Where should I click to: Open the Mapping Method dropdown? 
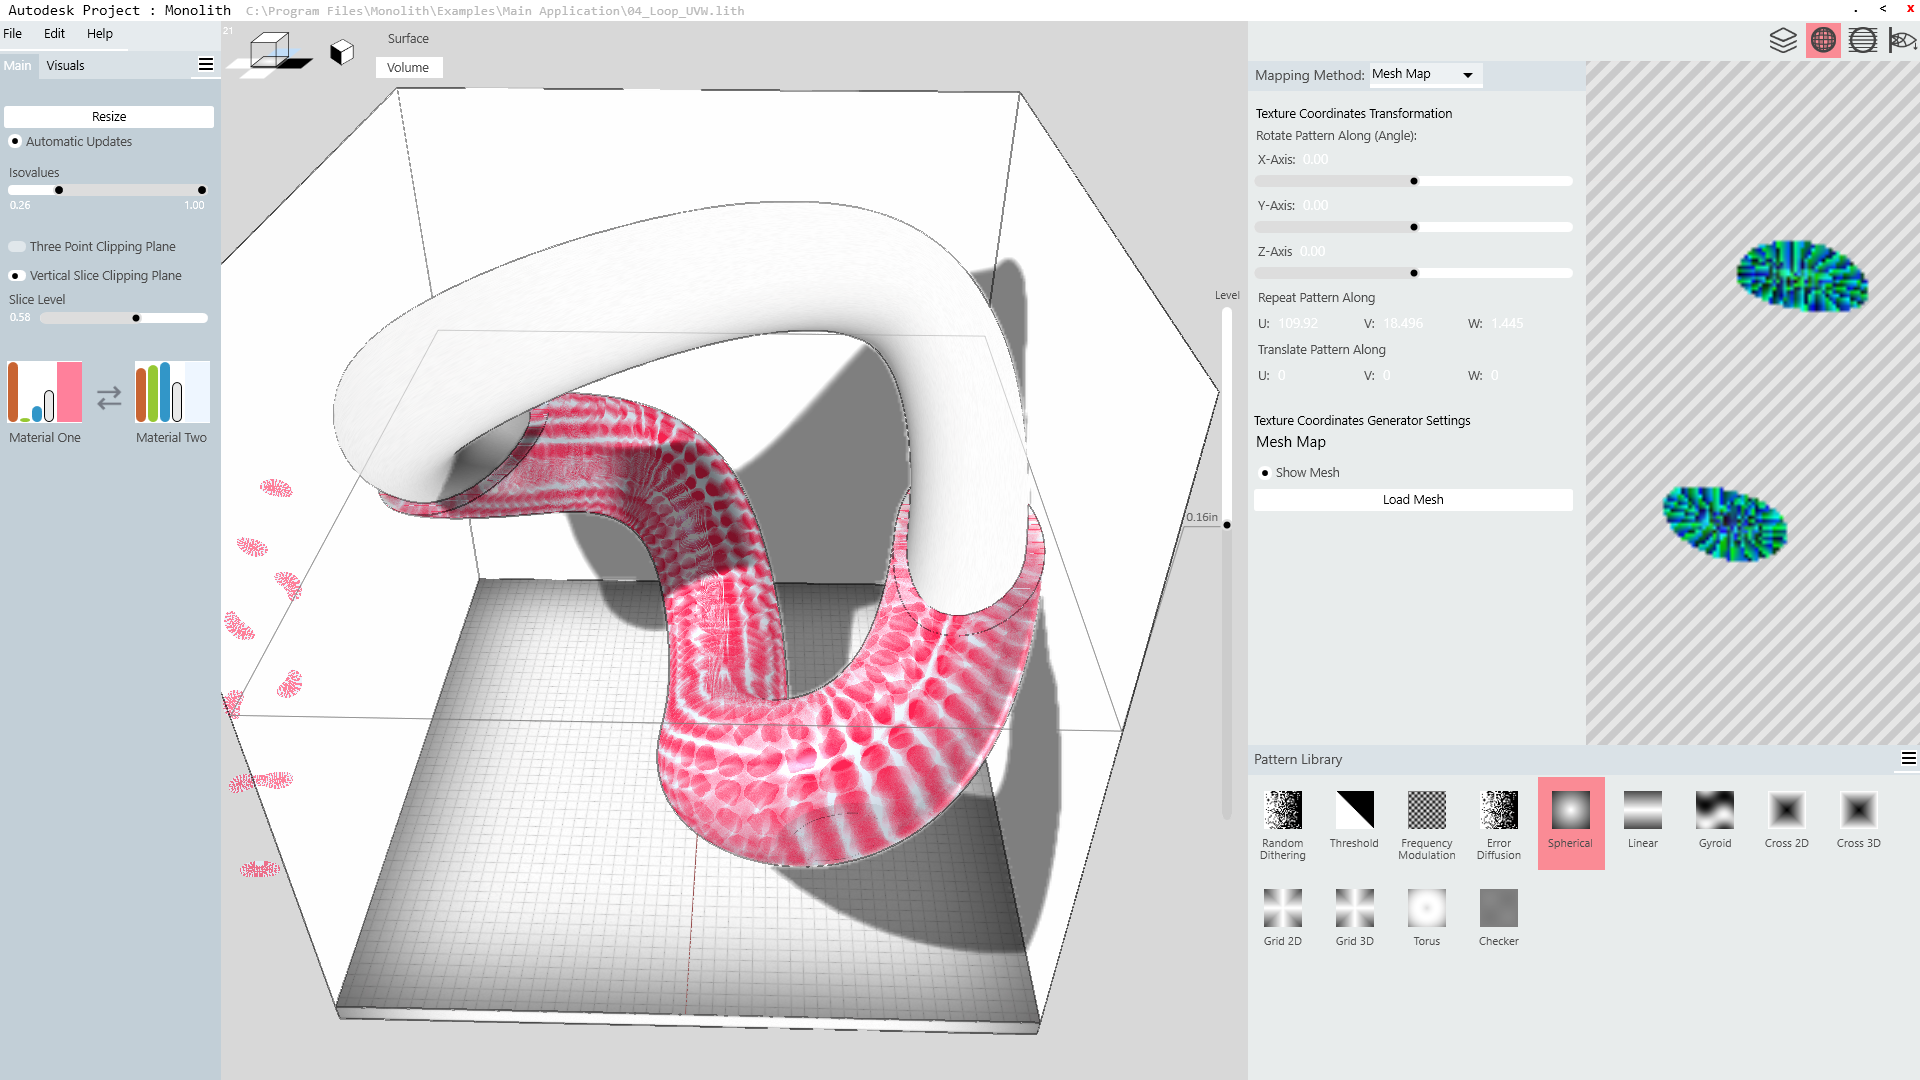coord(1425,74)
